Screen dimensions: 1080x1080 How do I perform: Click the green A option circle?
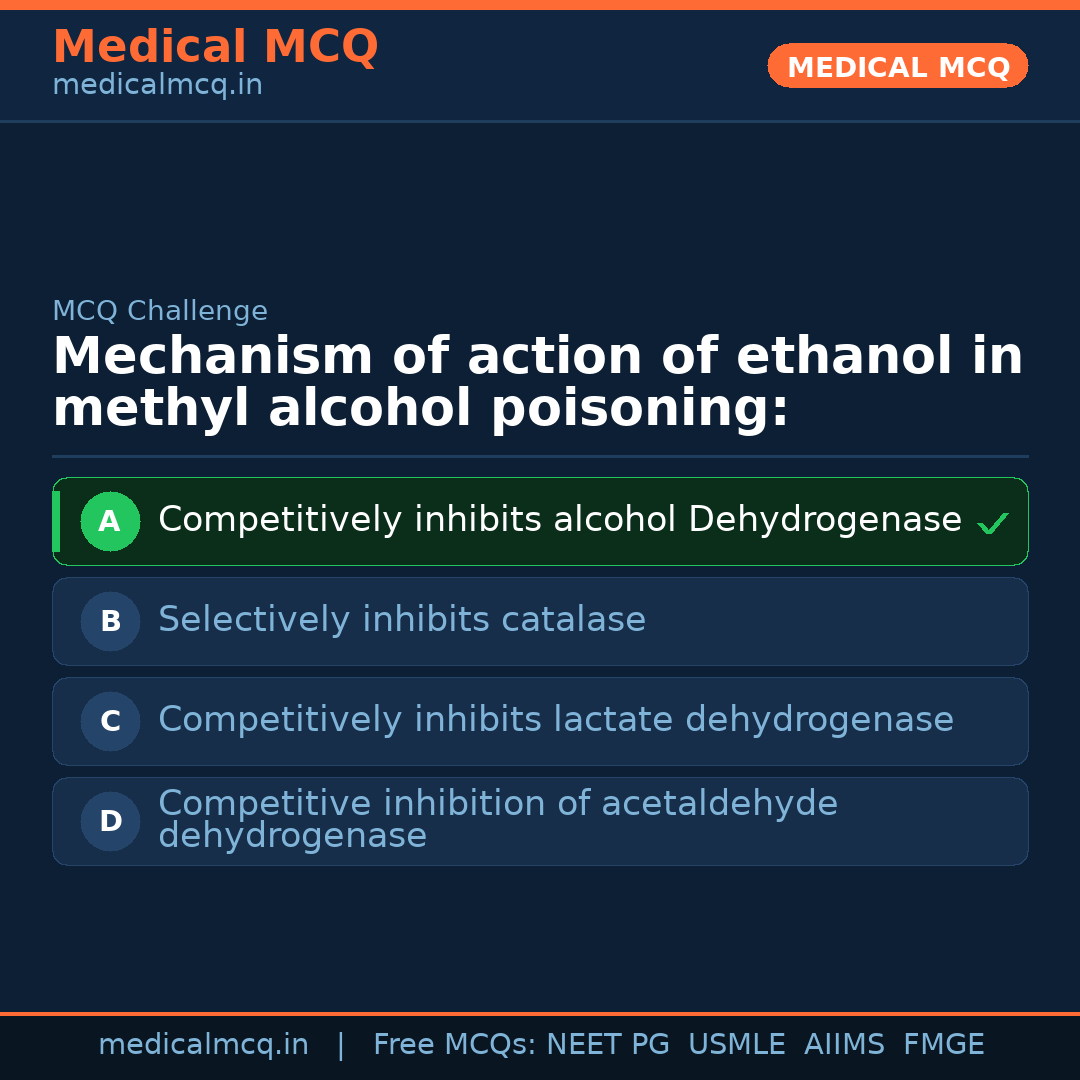click(x=110, y=521)
